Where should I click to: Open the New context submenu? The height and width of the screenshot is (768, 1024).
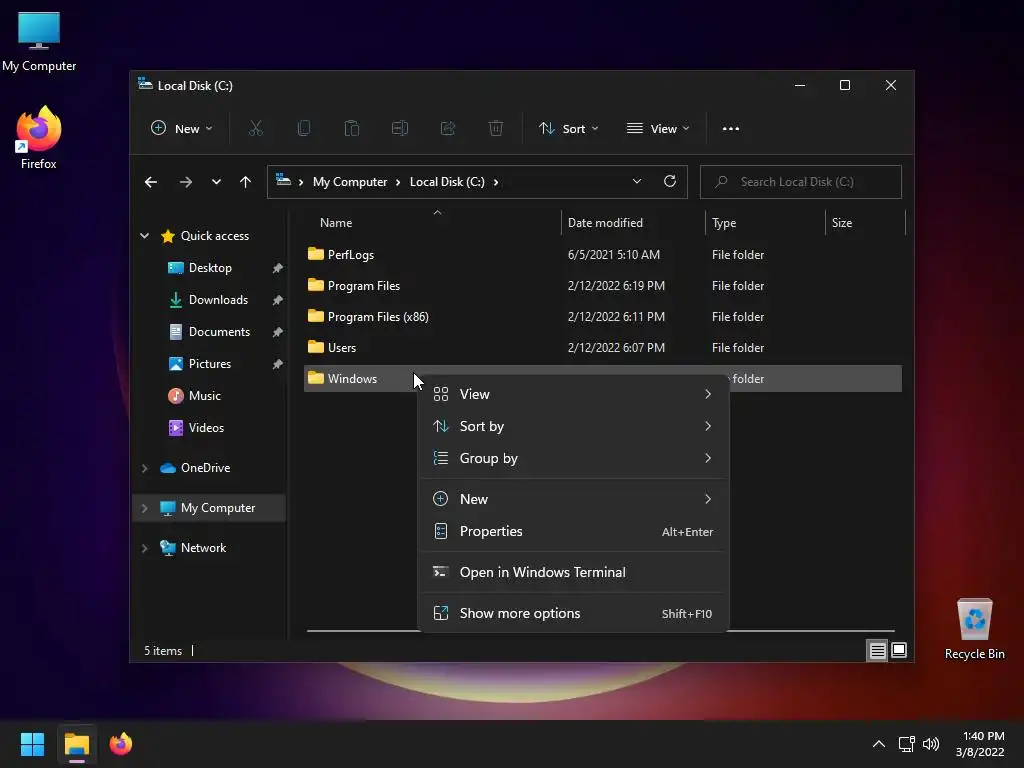(x=573, y=500)
